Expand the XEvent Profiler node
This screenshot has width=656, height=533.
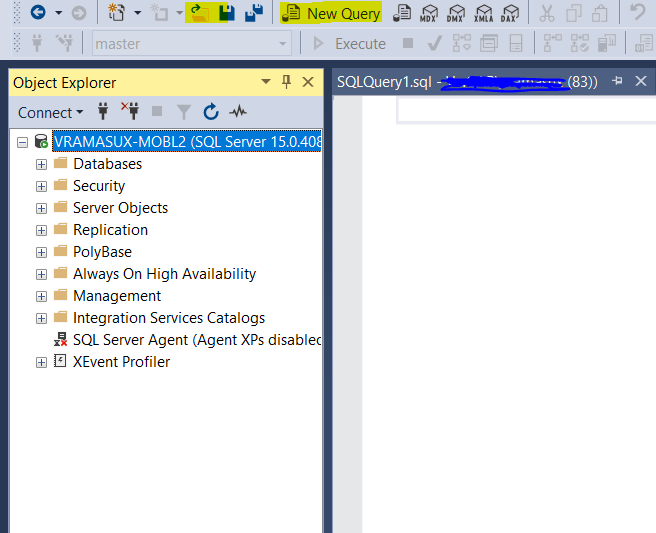[x=41, y=362]
